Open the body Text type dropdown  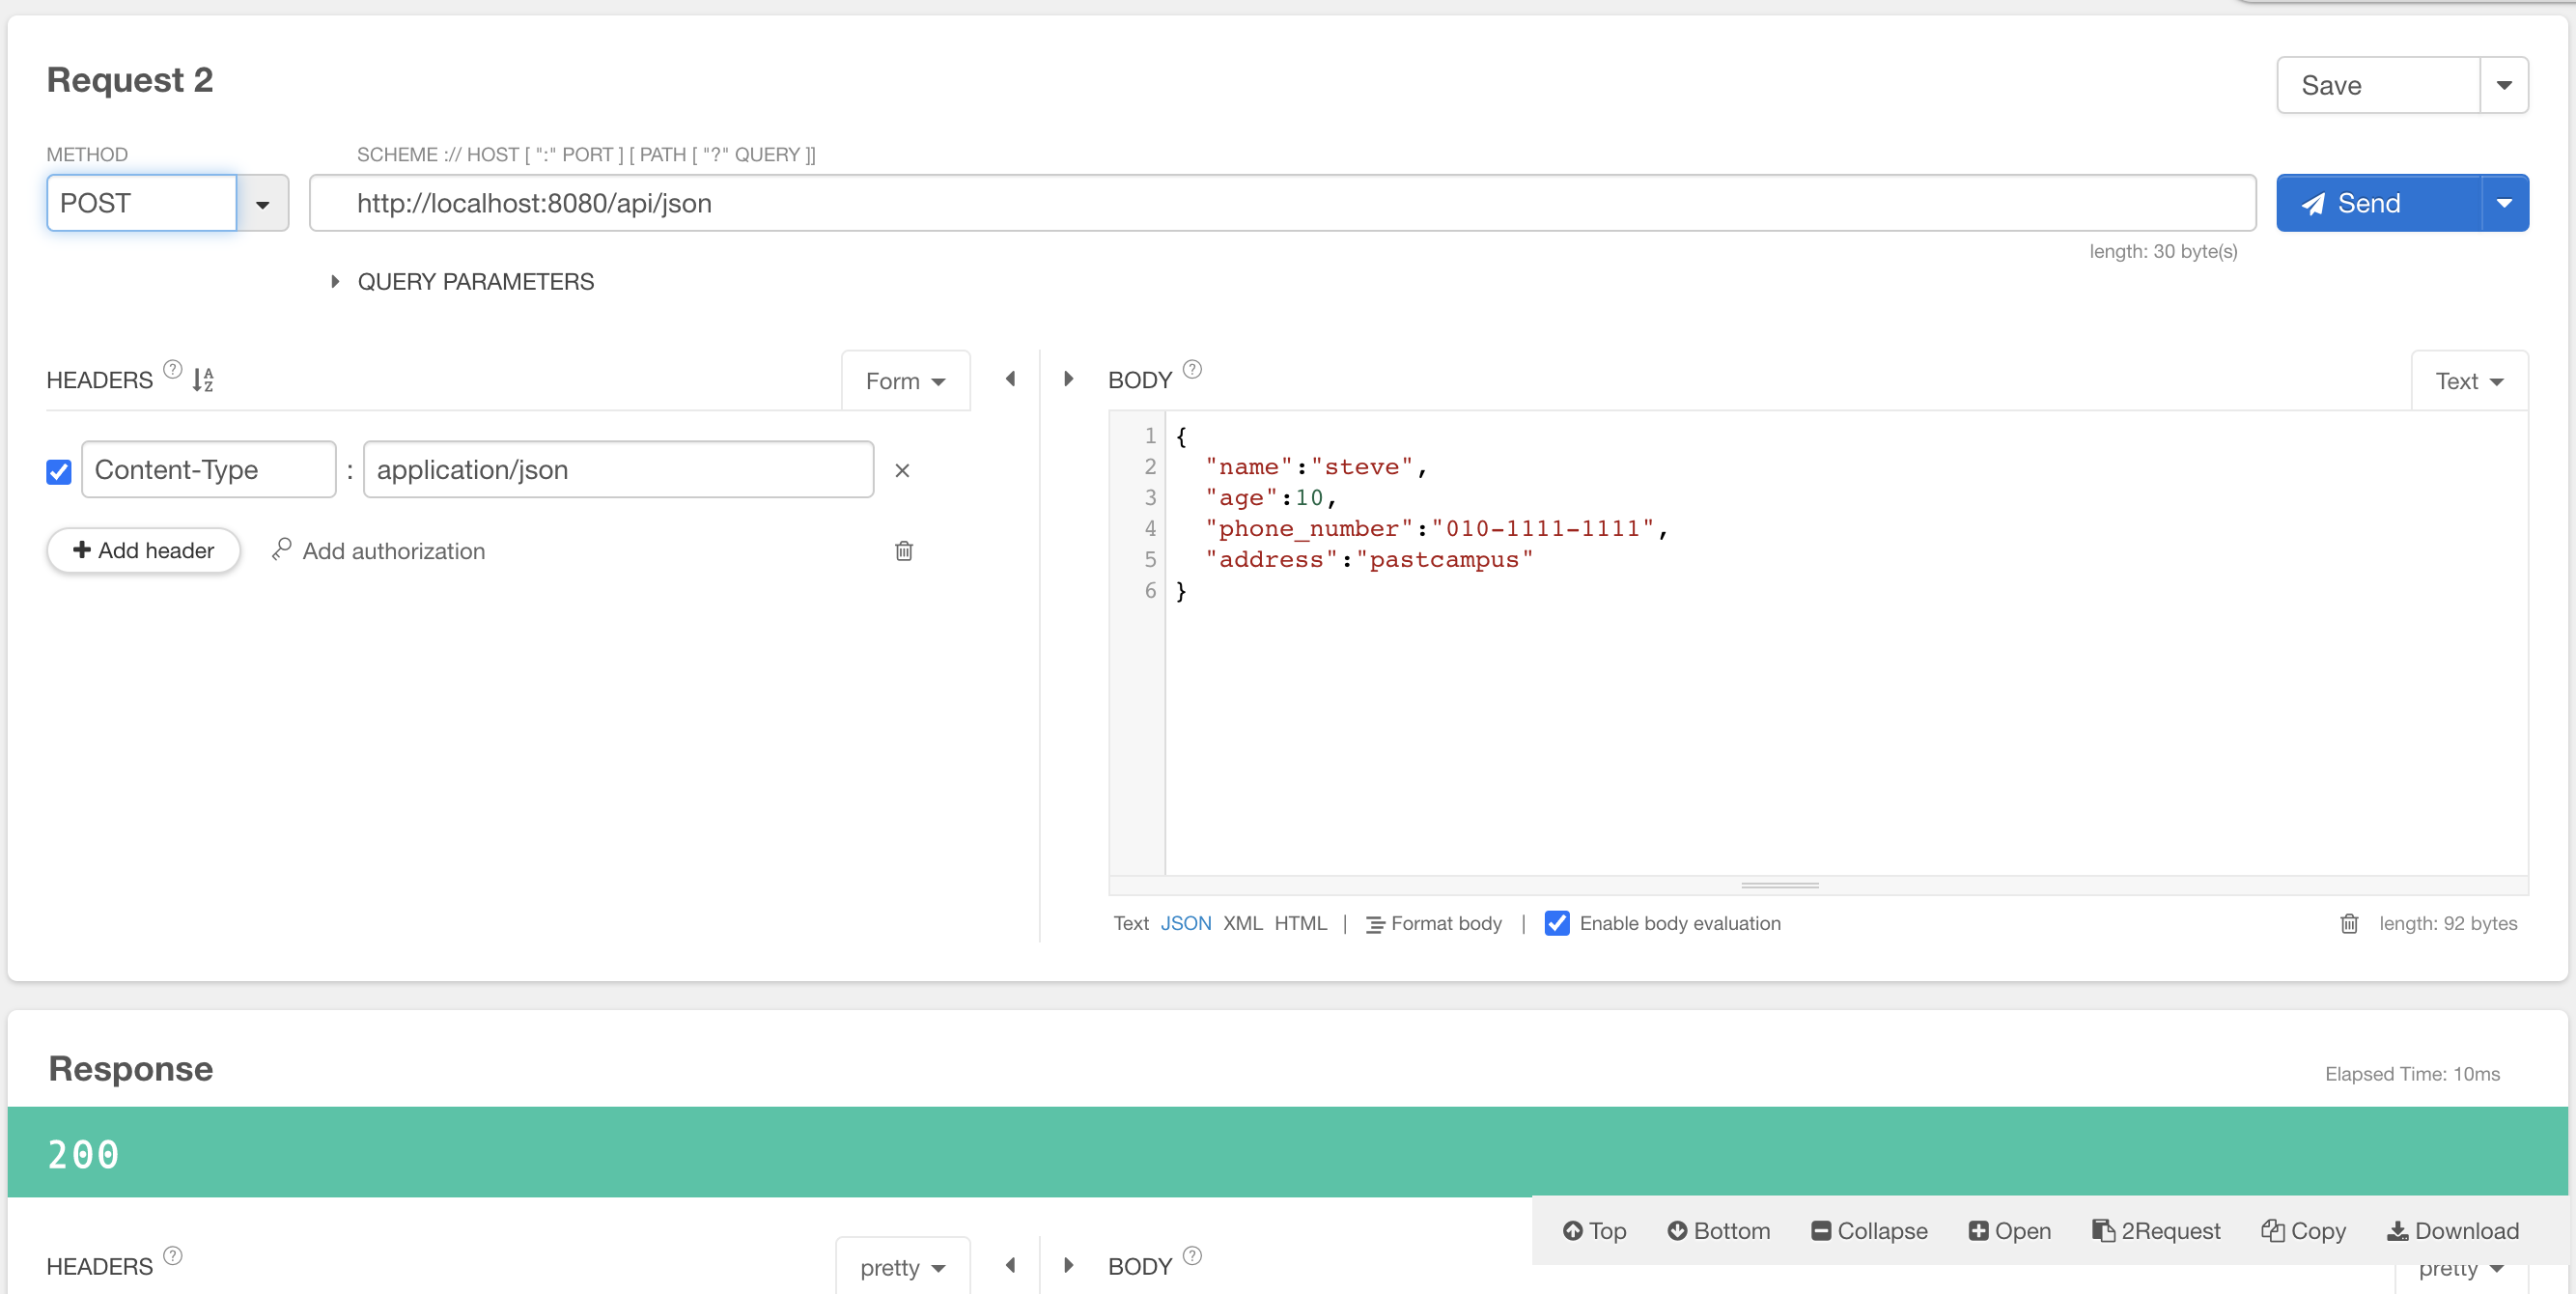click(x=2468, y=381)
